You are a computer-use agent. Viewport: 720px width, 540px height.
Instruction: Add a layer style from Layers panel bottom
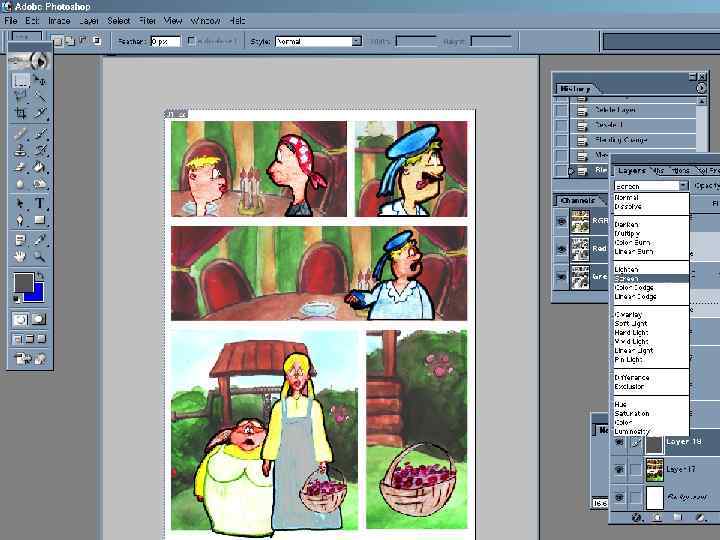[x=636, y=518]
